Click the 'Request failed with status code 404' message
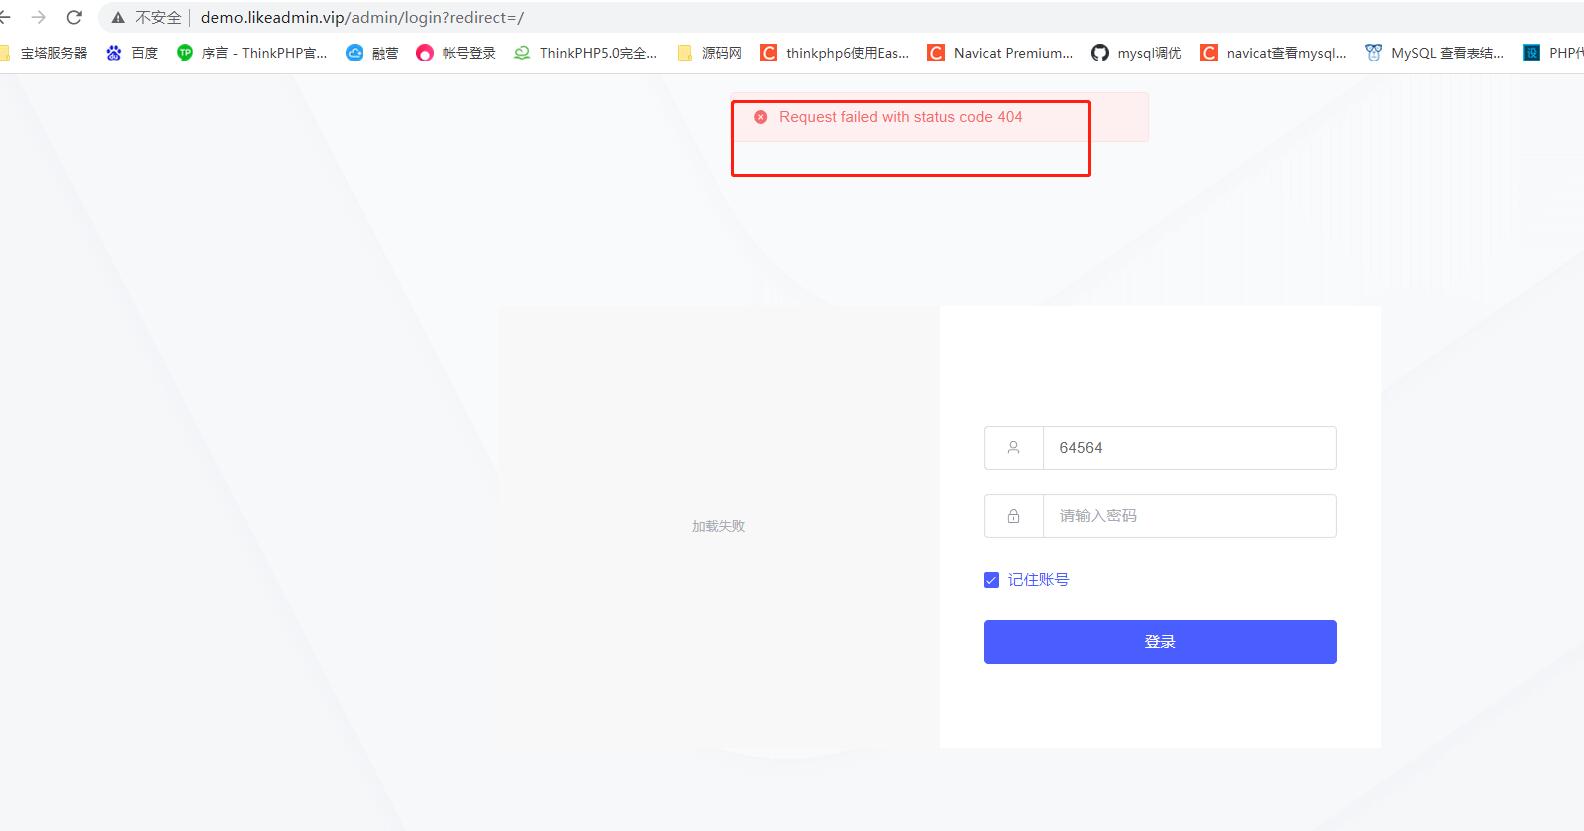The height and width of the screenshot is (831, 1584). (x=901, y=117)
